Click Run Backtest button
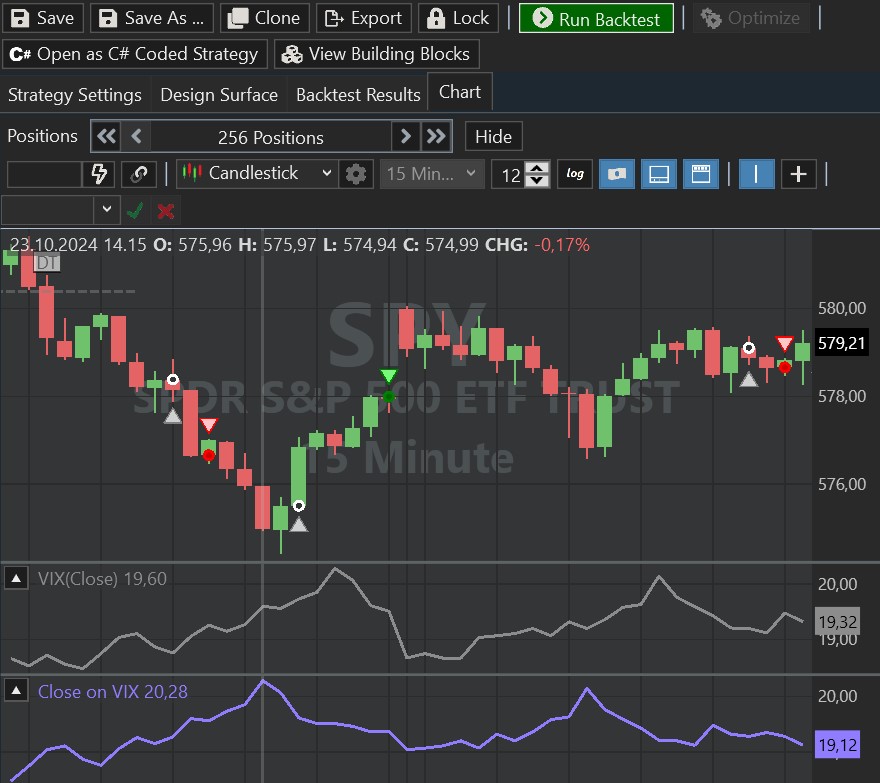880x783 pixels. click(x=596, y=18)
